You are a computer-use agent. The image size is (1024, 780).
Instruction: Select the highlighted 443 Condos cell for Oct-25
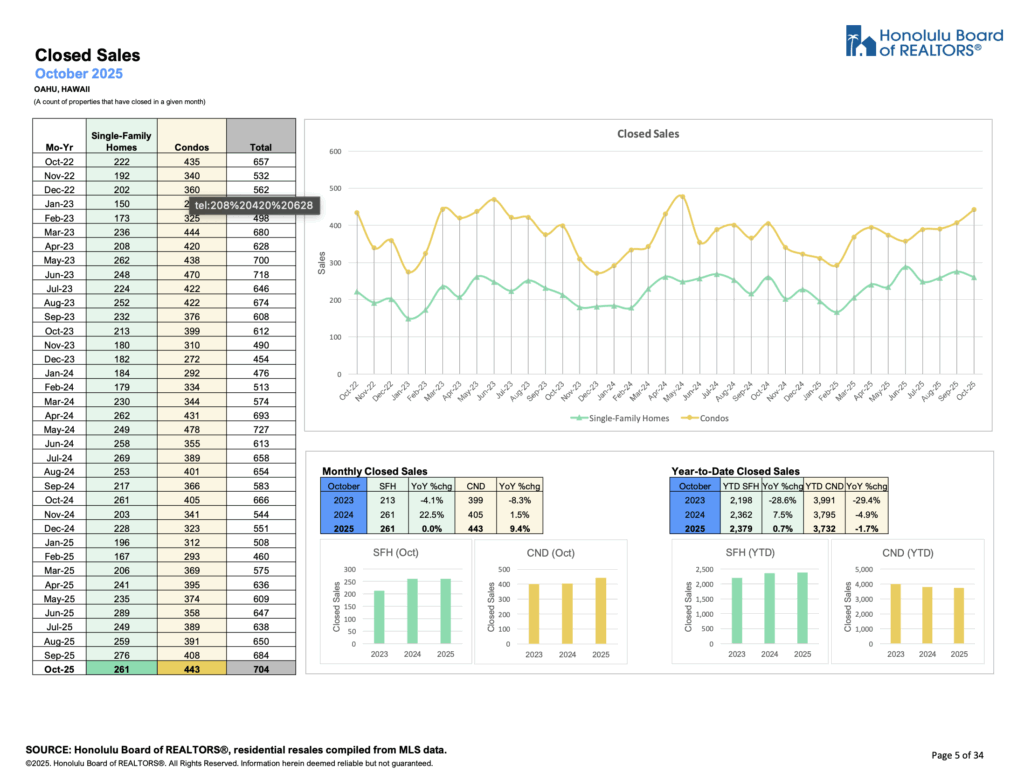coord(192,667)
